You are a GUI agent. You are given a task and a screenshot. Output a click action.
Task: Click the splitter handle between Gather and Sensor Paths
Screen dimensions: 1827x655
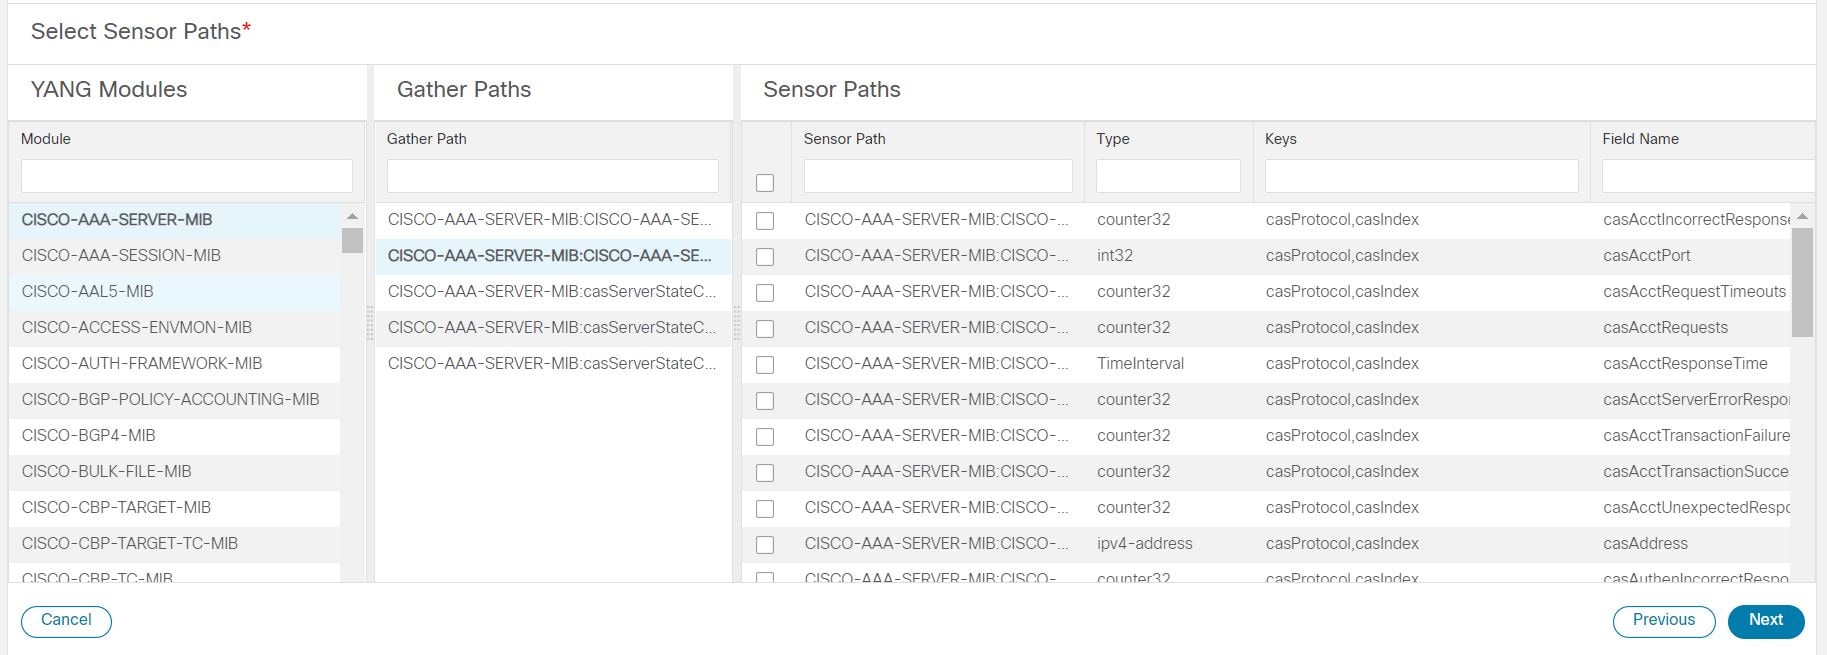point(737,324)
